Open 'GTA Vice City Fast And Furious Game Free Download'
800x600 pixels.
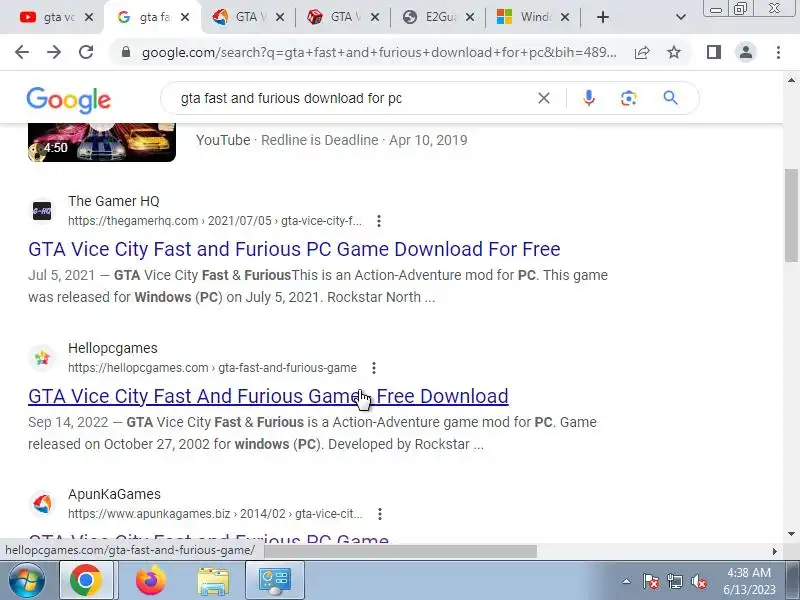click(268, 396)
